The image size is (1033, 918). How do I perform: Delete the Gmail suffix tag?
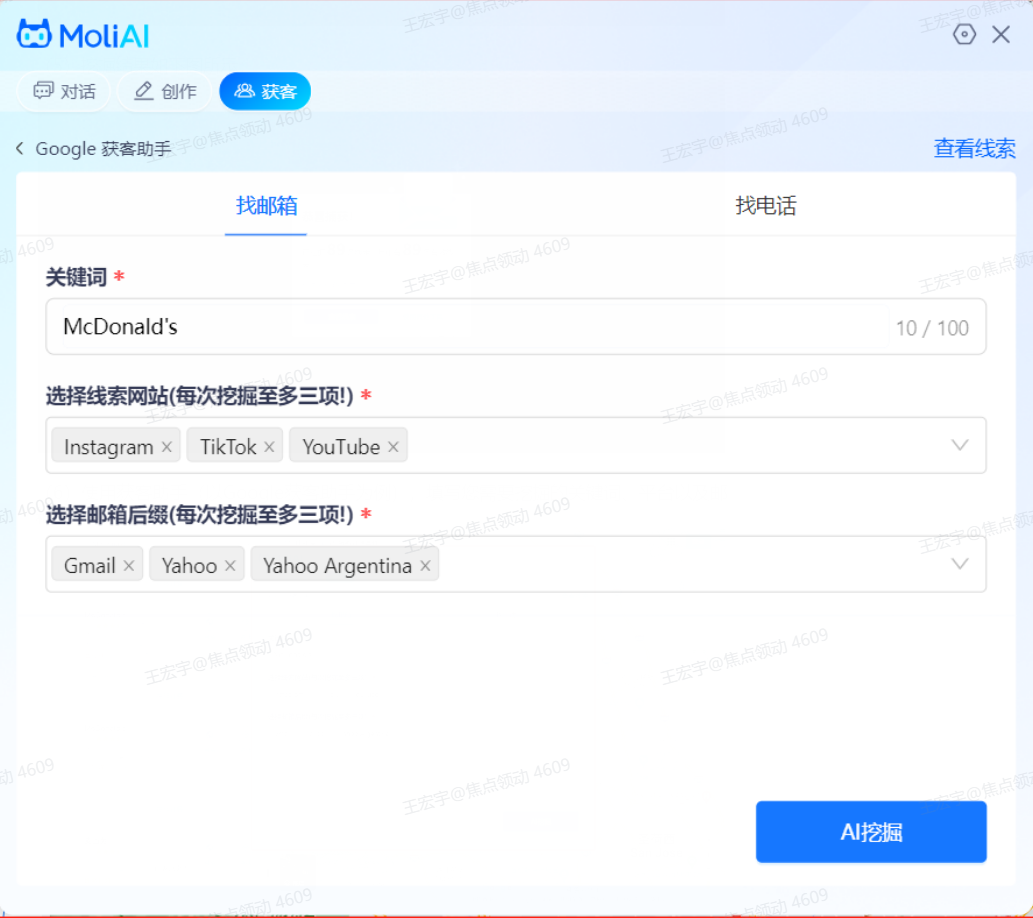[x=129, y=566]
